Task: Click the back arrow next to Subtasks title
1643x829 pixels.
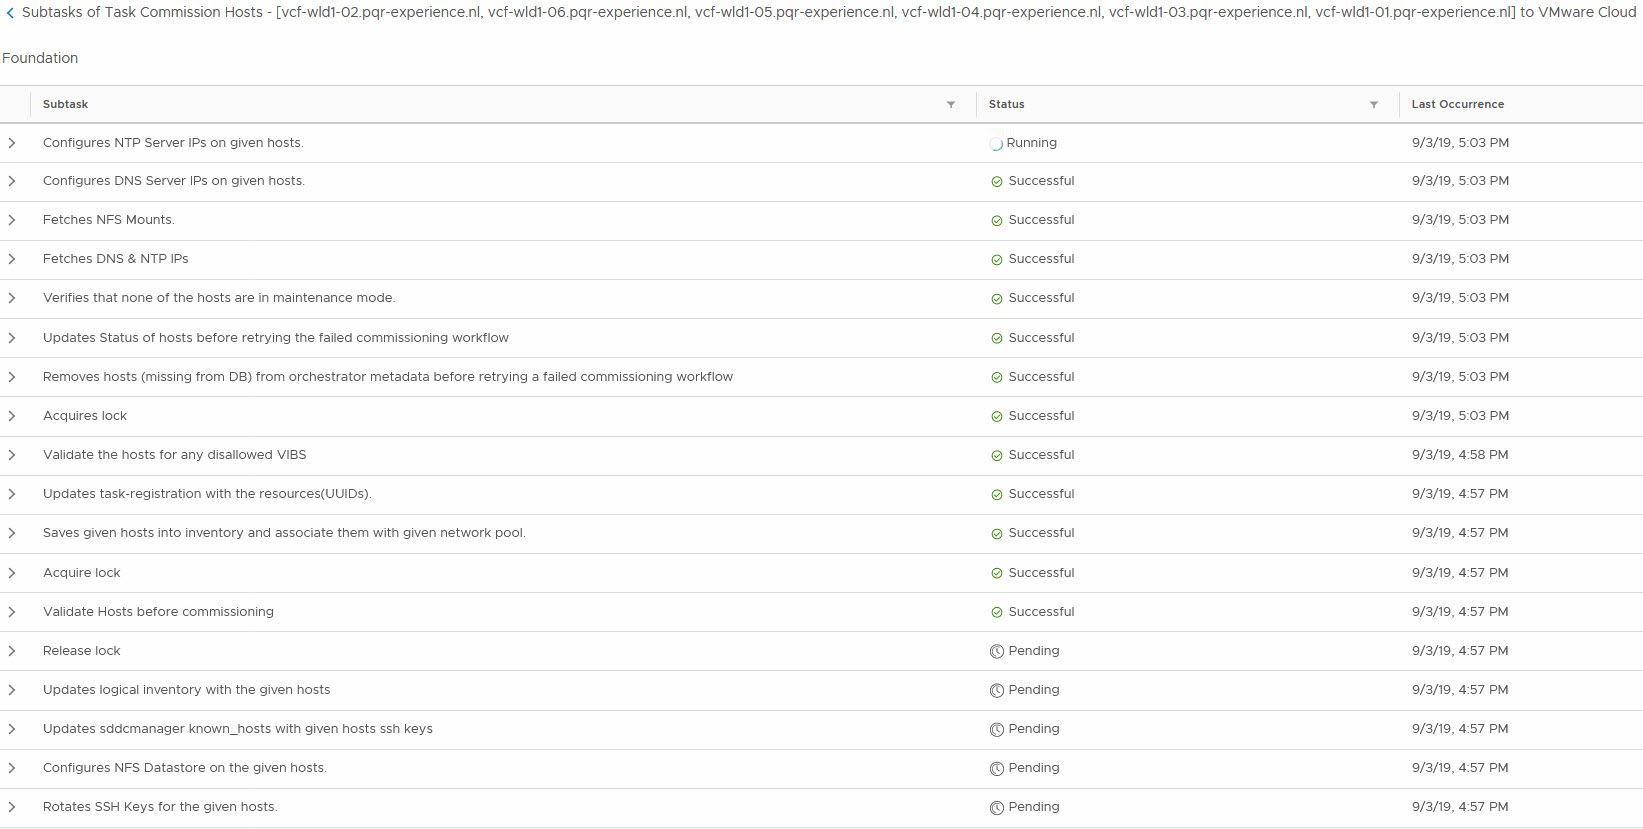Action: click(x=10, y=13)
